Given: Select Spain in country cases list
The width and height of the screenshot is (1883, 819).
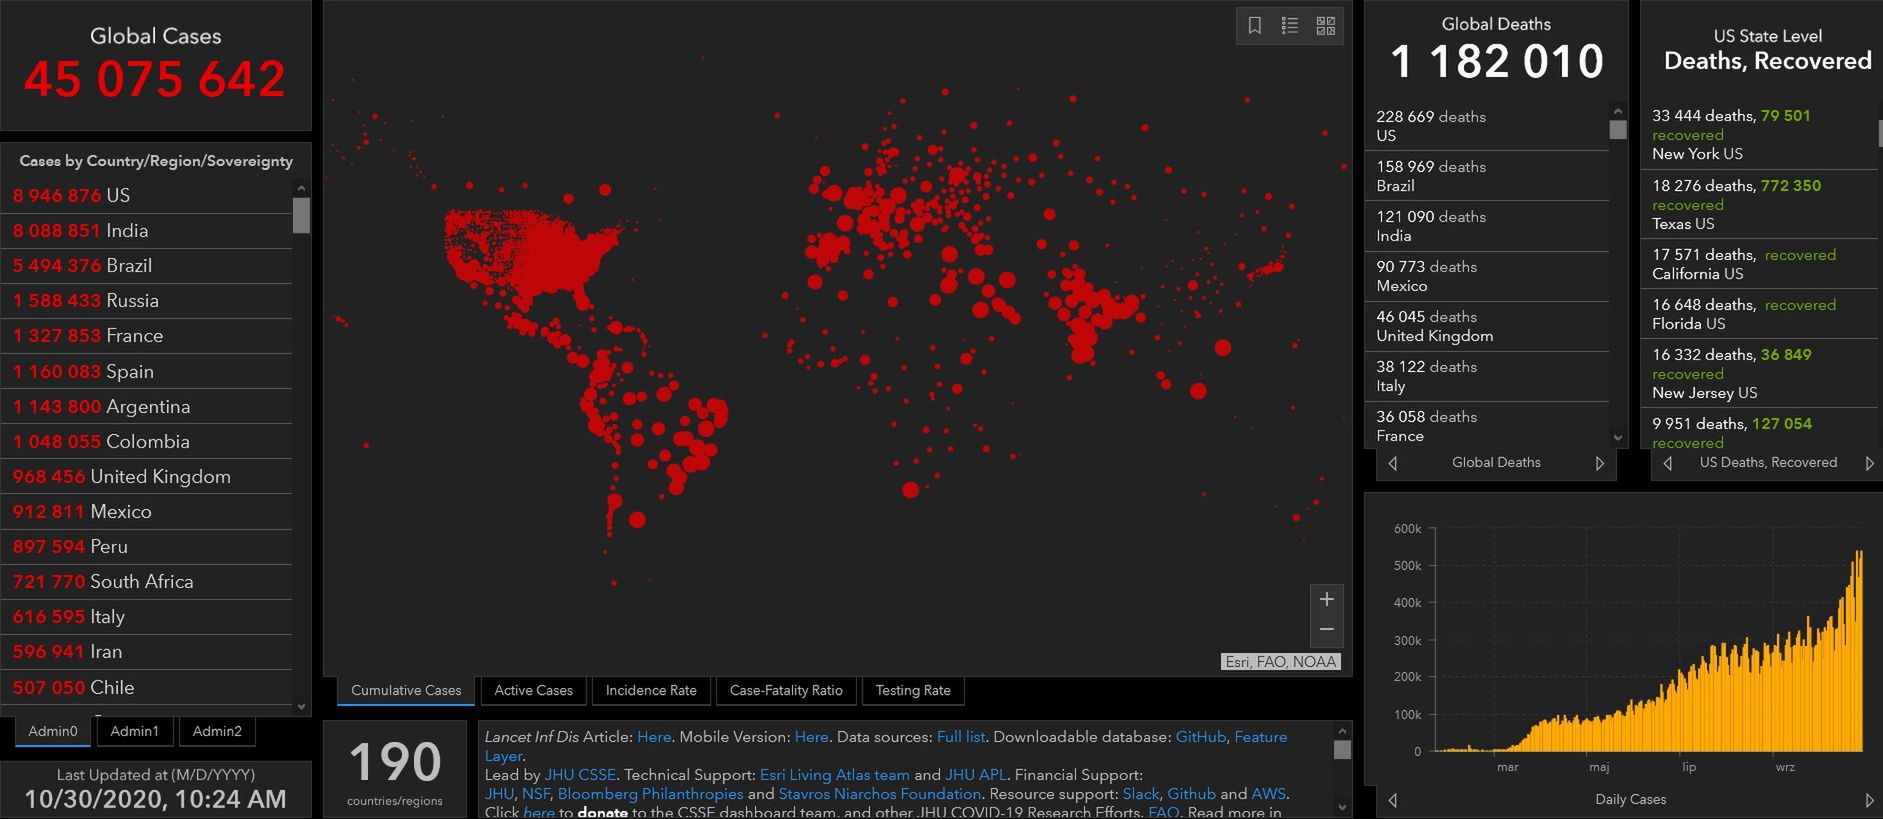Looking at the screenshot, I should point(146,372).
